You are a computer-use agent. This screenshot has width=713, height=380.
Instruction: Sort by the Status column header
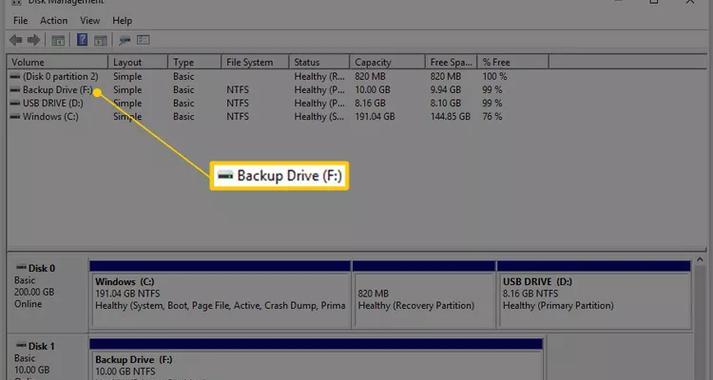click(319, 62)
